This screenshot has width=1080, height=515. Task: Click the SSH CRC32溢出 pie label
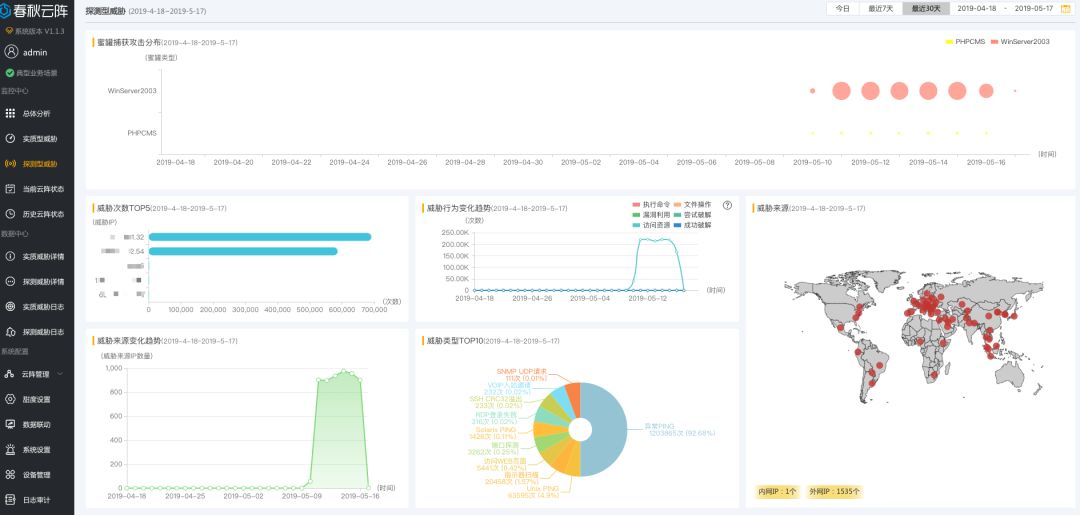pyautogui.click(x=495, y=402)
